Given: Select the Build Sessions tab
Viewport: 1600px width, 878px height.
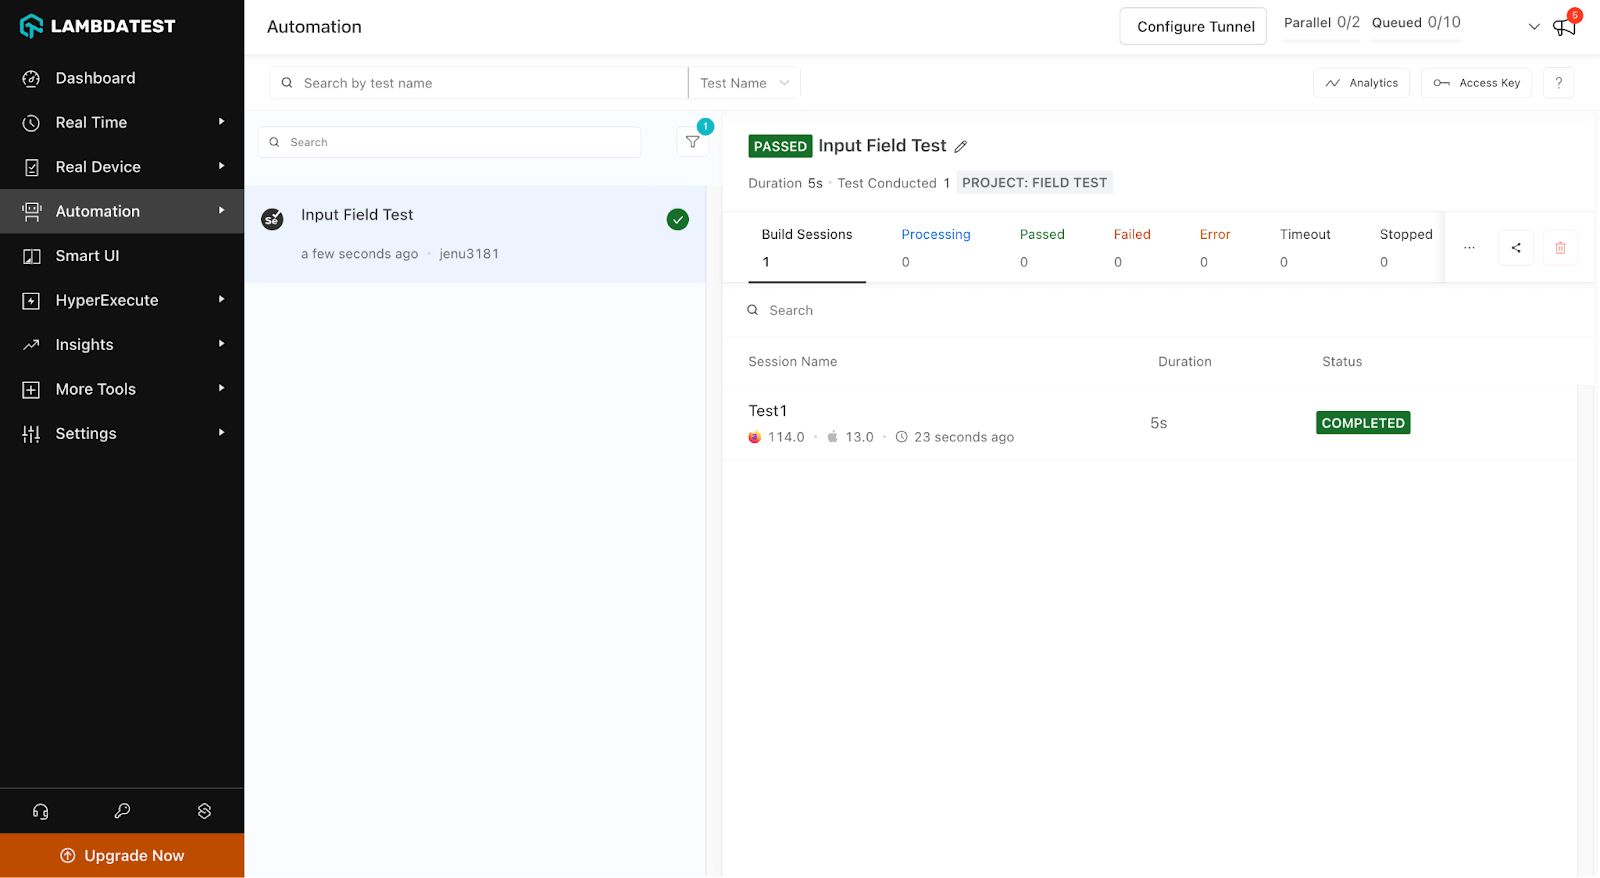Looking at the screenshot, I should click(x=807, y=248).
